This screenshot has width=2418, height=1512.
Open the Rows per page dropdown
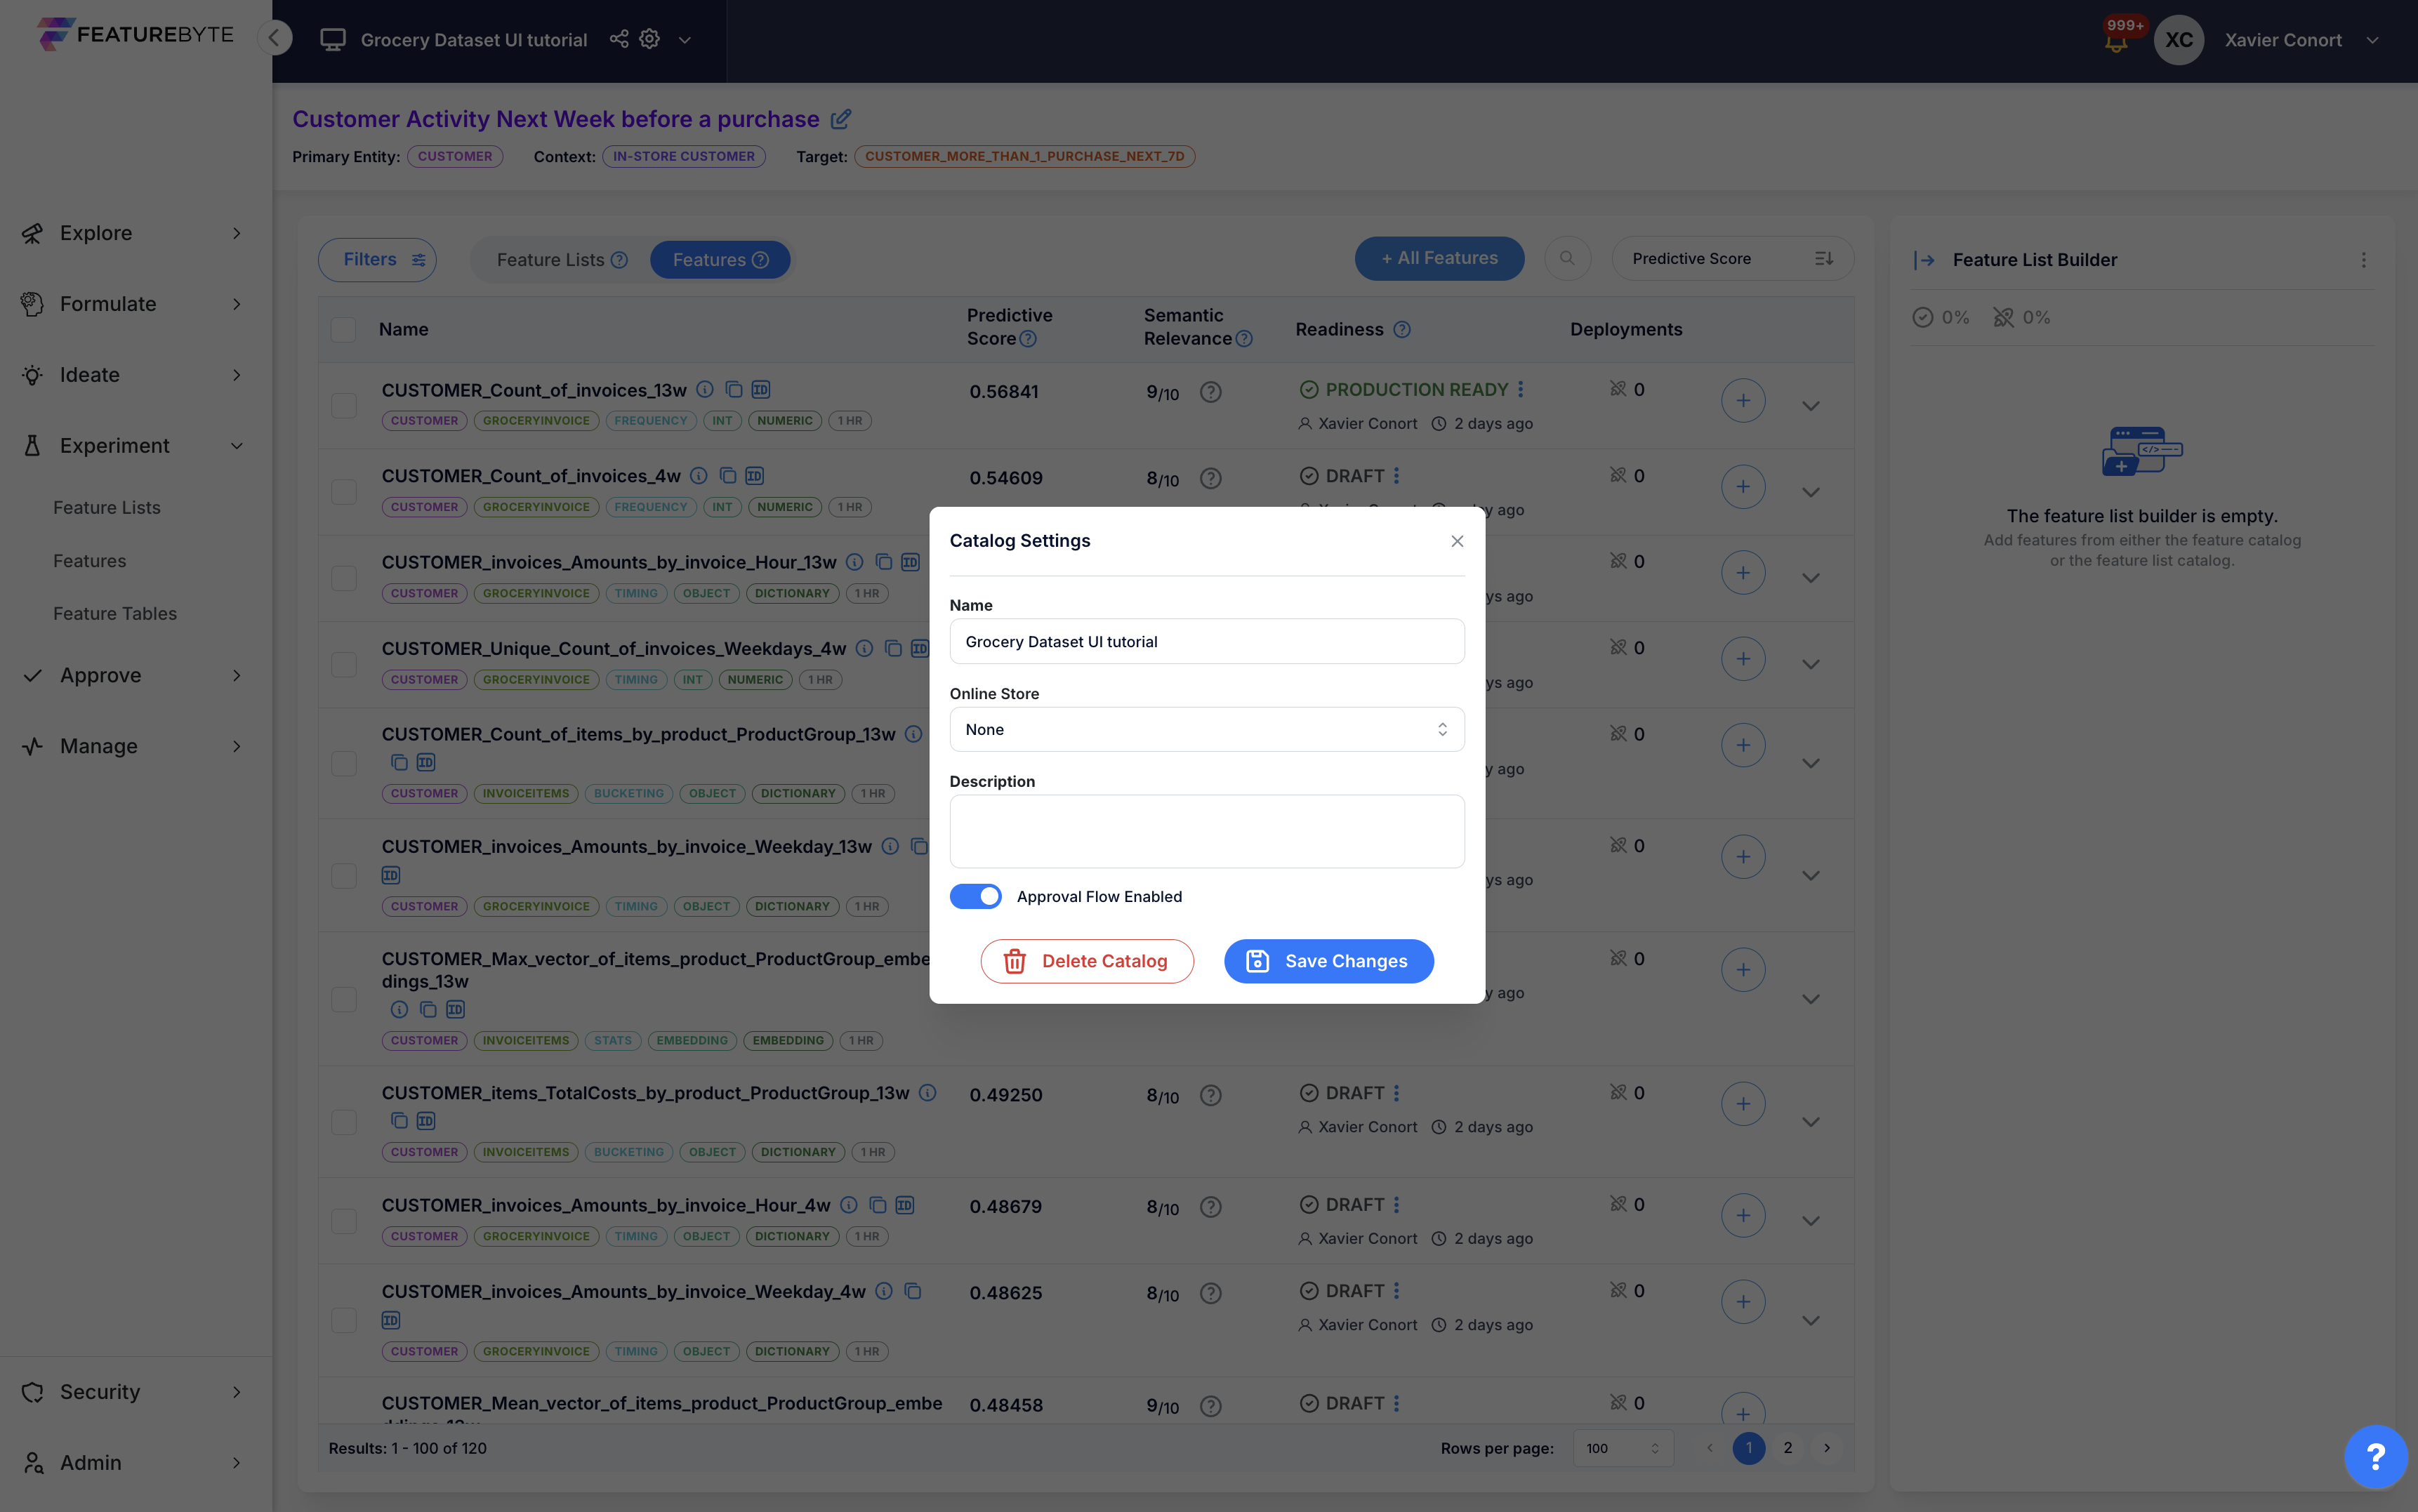(1622, 1448)
